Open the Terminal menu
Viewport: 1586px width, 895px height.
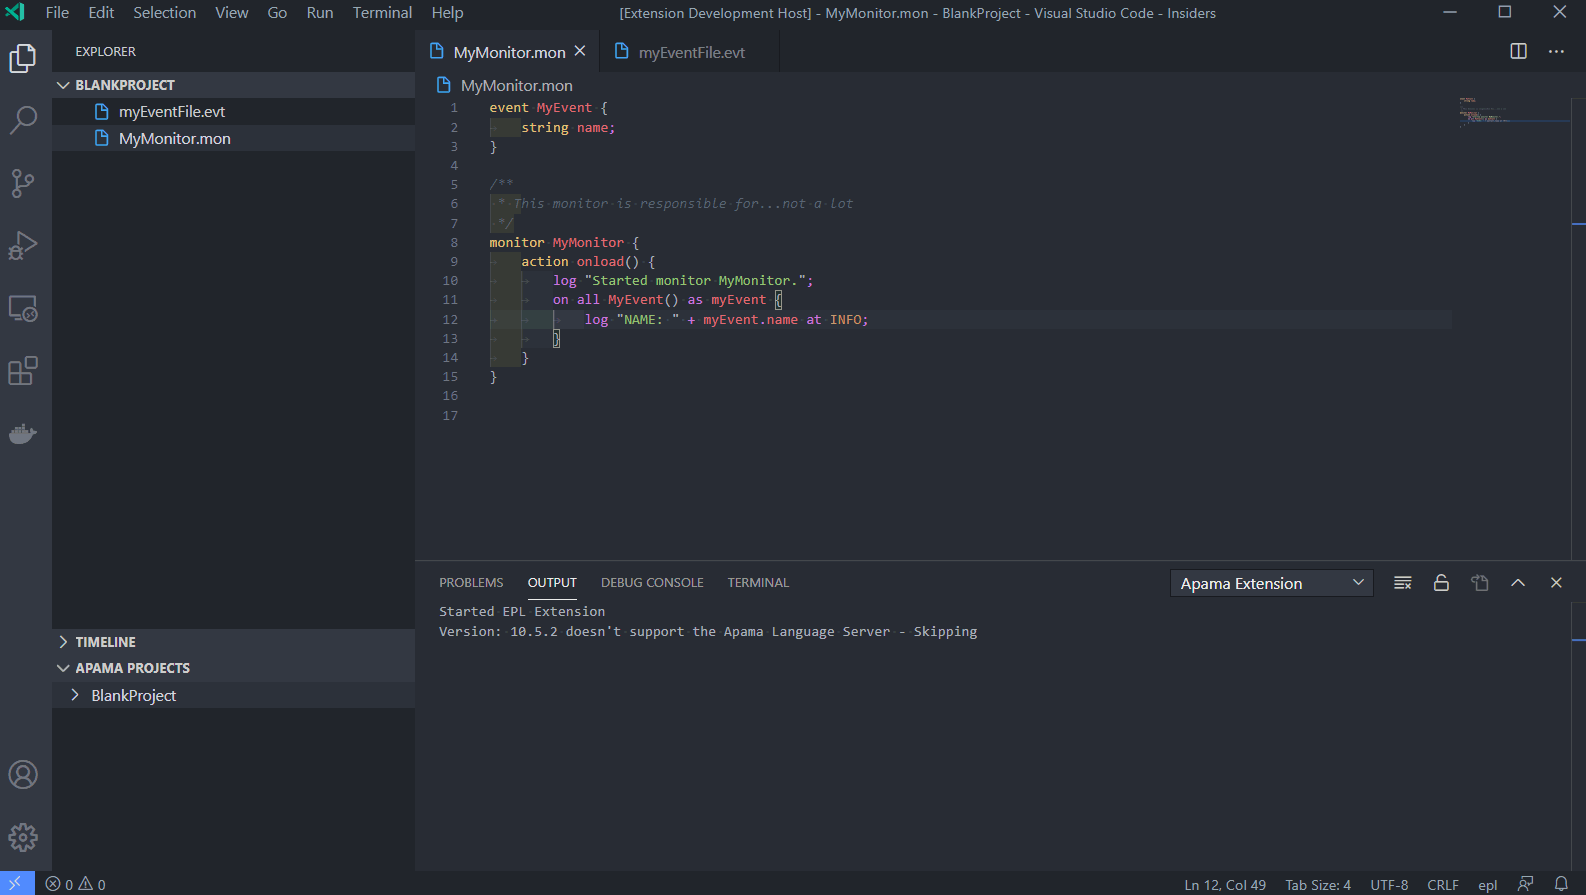(x=382, y=13)
